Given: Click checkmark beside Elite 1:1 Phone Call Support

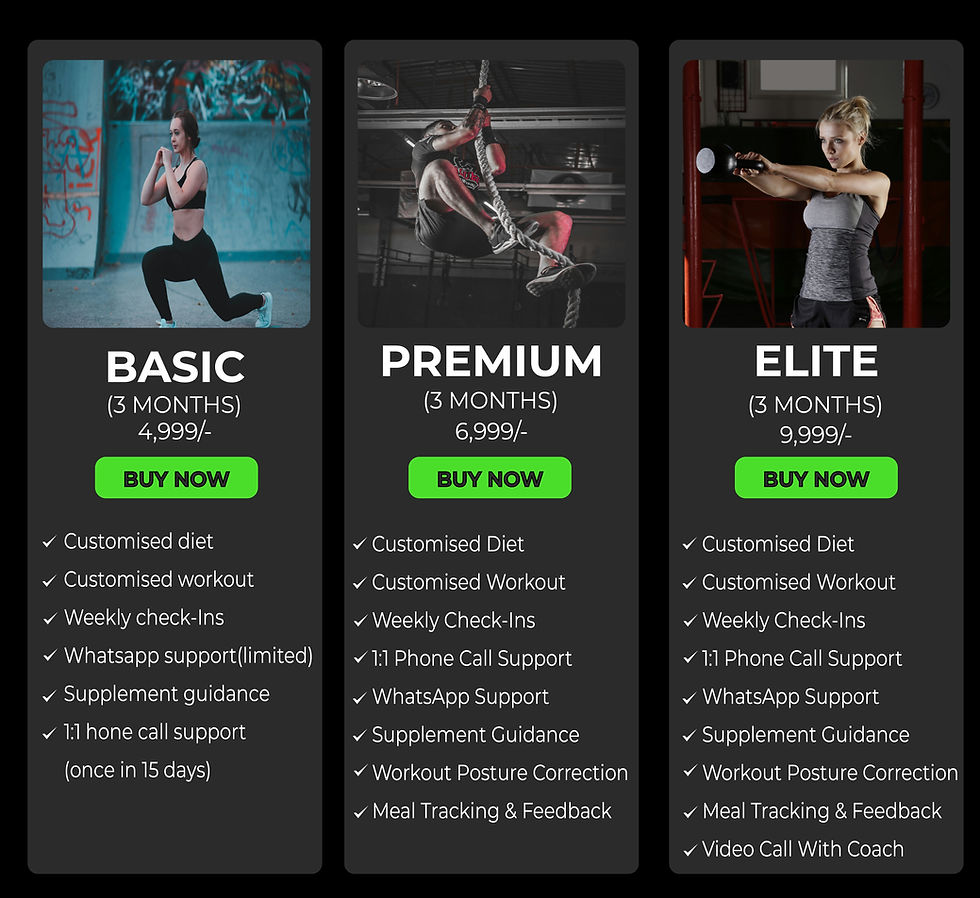Looking at the screenshot, I should (689, 658).
